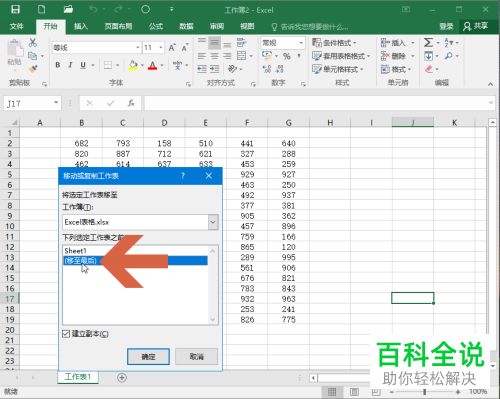
Task: Click the OK button in dialog
Action: (148, 357)
